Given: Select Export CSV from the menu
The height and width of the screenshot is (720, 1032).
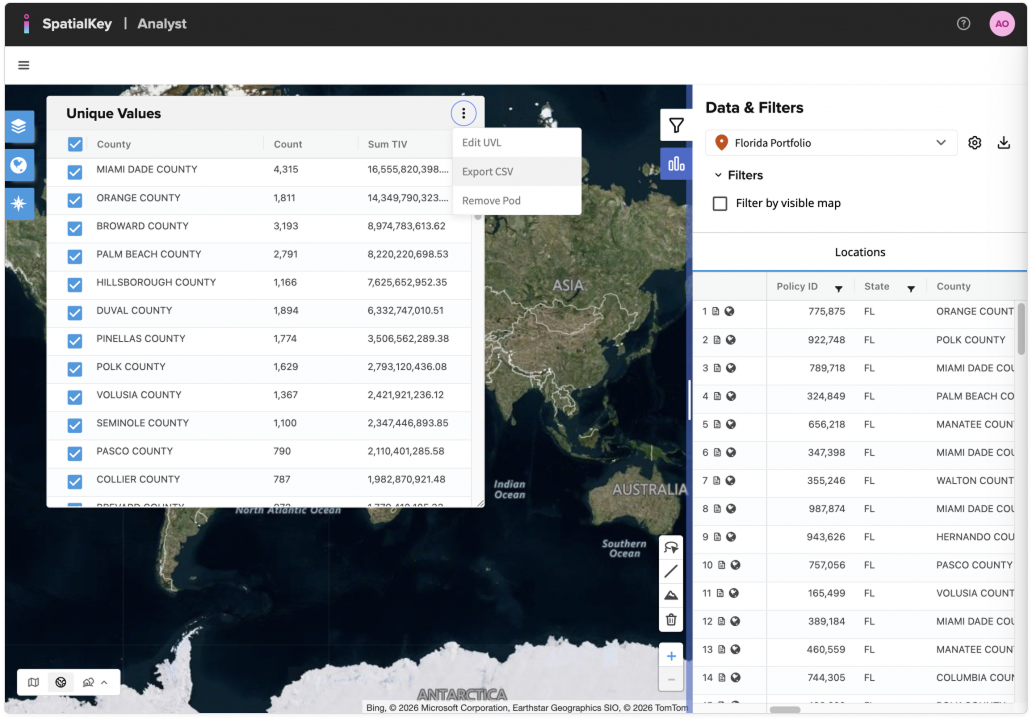Looking at the screenshot, I should coord(488,172).
